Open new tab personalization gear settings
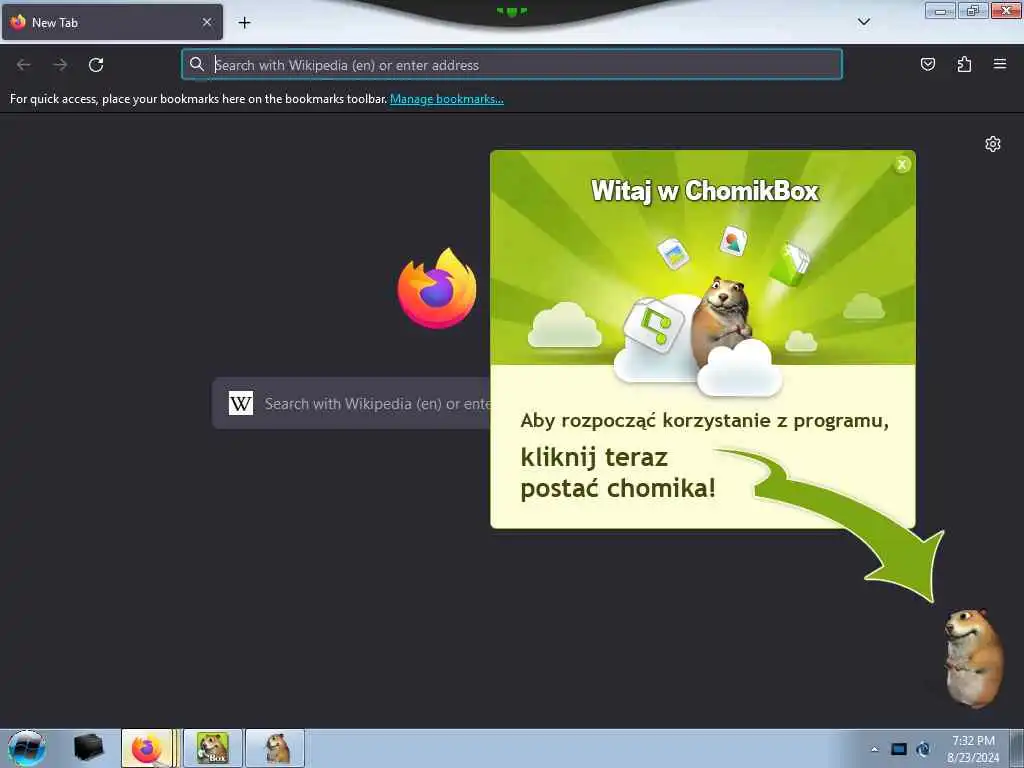Screen dimensions: 1024x768 (993, 144)
